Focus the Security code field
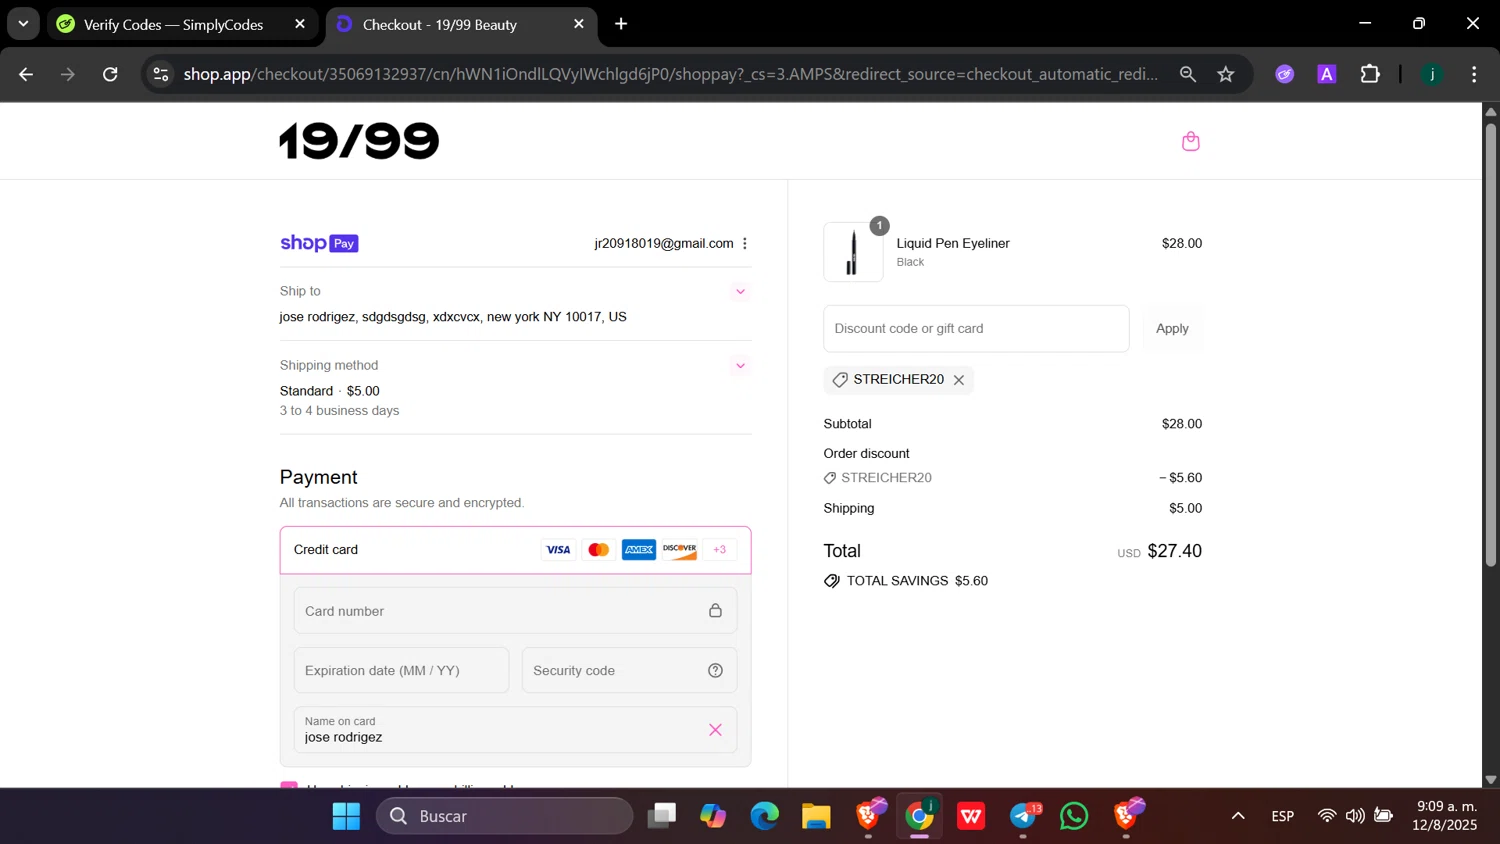The width and height of the screenshot is (1500, 844). (x=629, y=671)
